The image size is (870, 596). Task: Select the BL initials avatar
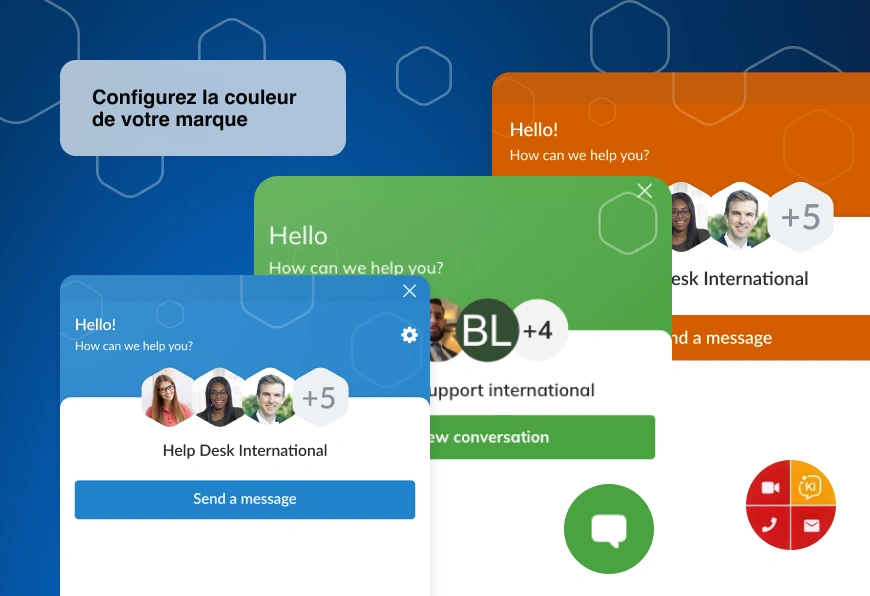(488, 330)
